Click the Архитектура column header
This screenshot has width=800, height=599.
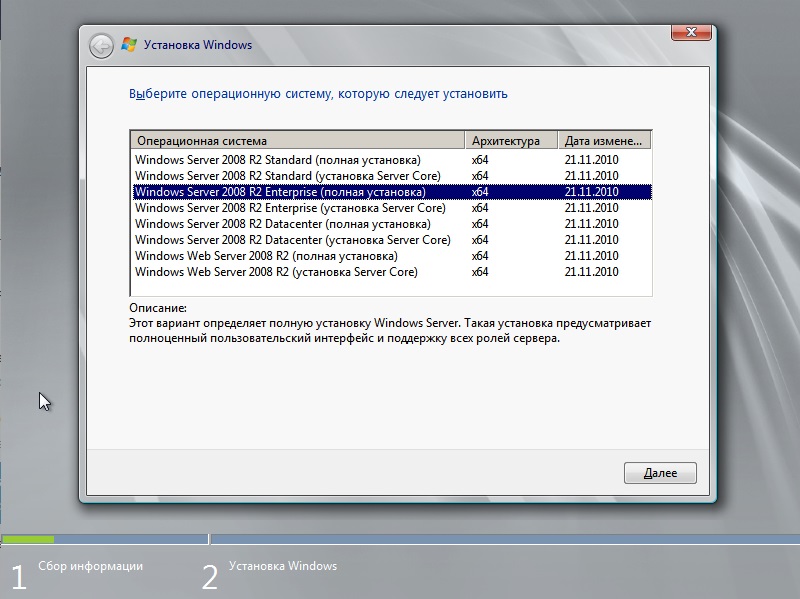tap(511, 141)
